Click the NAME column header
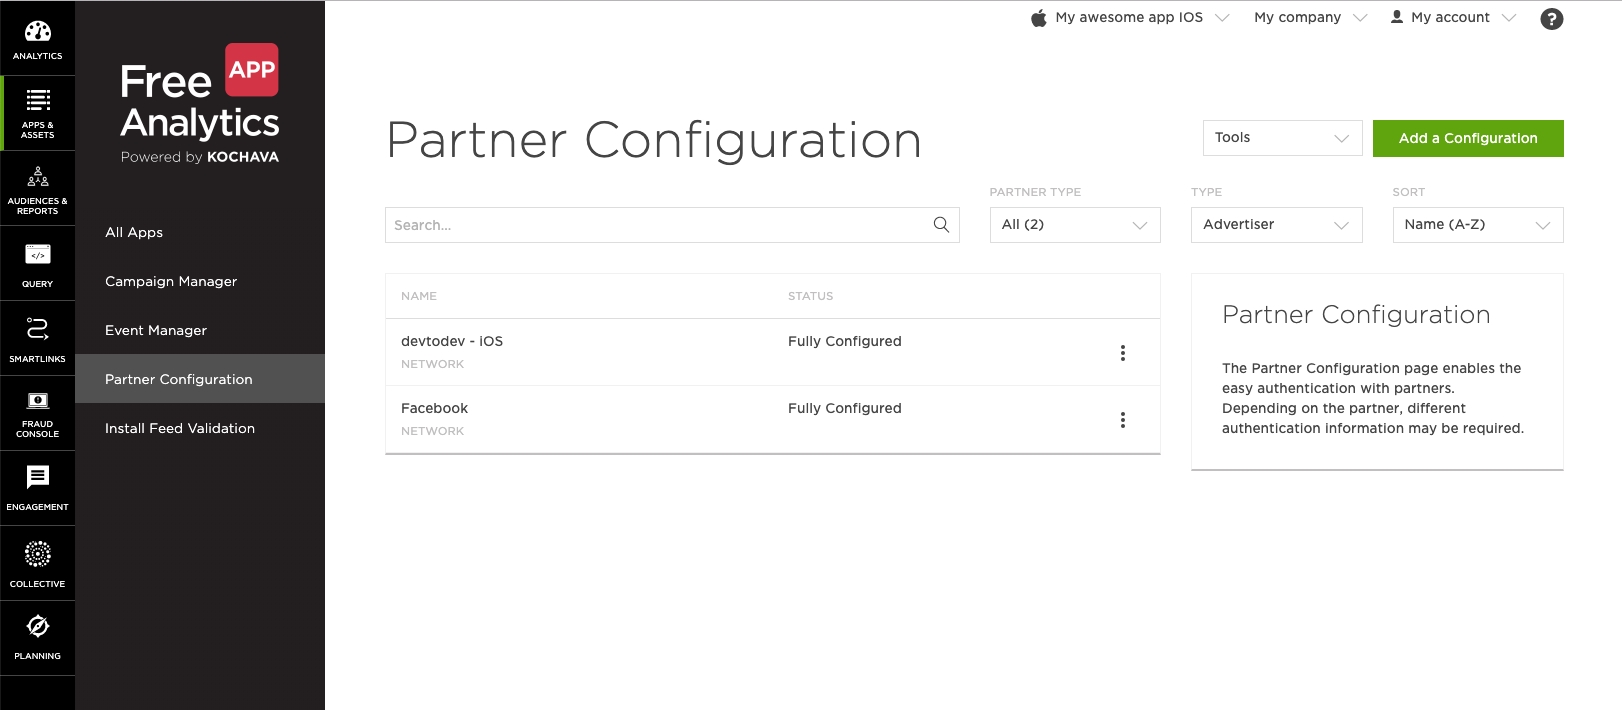Screen dimensions: 1622x710 click(x=419, y=296)
